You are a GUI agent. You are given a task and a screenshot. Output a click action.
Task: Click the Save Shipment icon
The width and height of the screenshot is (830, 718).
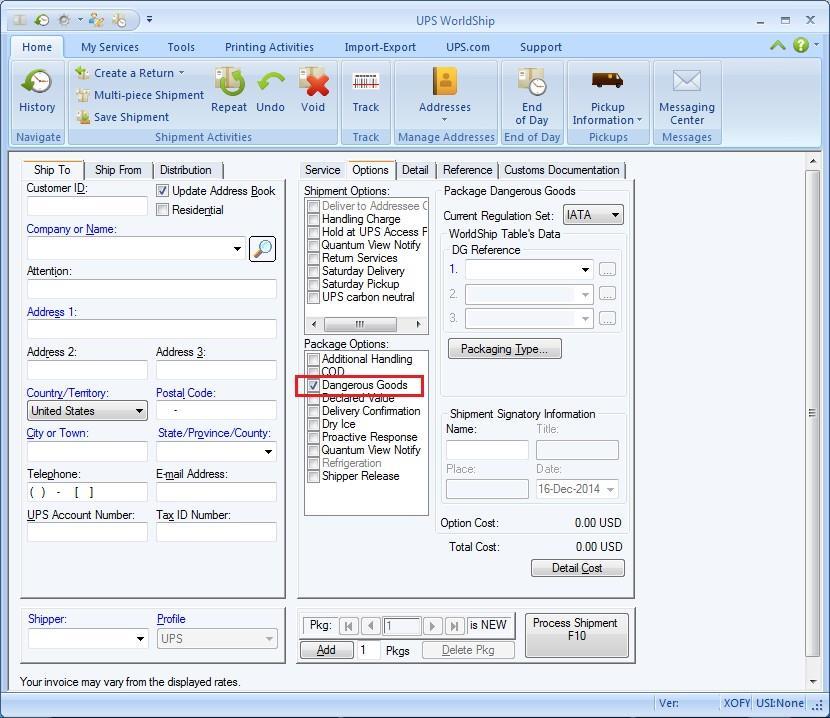point(82,117)
